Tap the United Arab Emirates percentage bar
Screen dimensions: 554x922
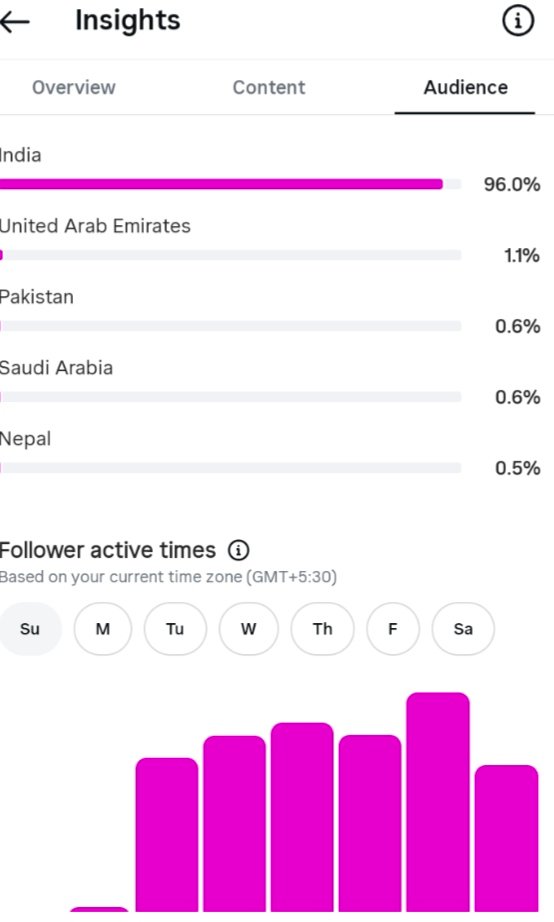(x=231, y=255)
